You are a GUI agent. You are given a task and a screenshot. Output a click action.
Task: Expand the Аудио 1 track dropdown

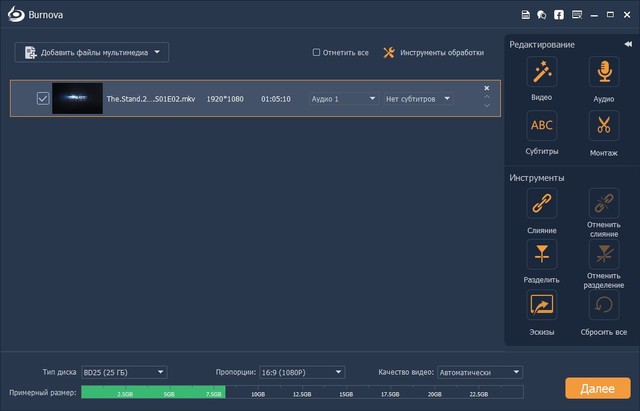(x=343, y=99)
